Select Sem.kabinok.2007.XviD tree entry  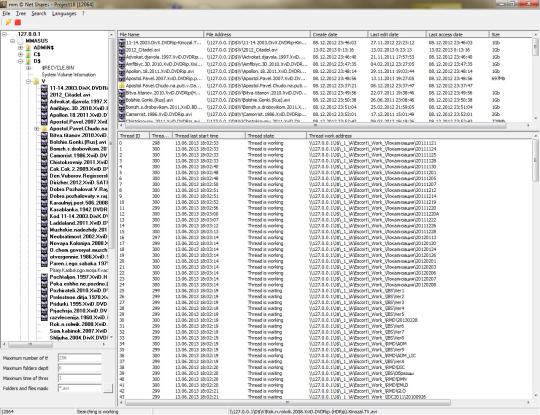click(79, 331)
